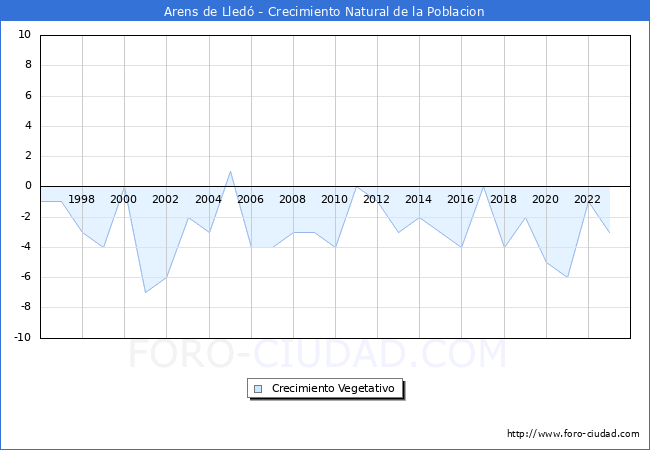Click the 'Crecimiento Vegetativo' legend label
This screenshot has height=450, width=650.
[333, 388]
